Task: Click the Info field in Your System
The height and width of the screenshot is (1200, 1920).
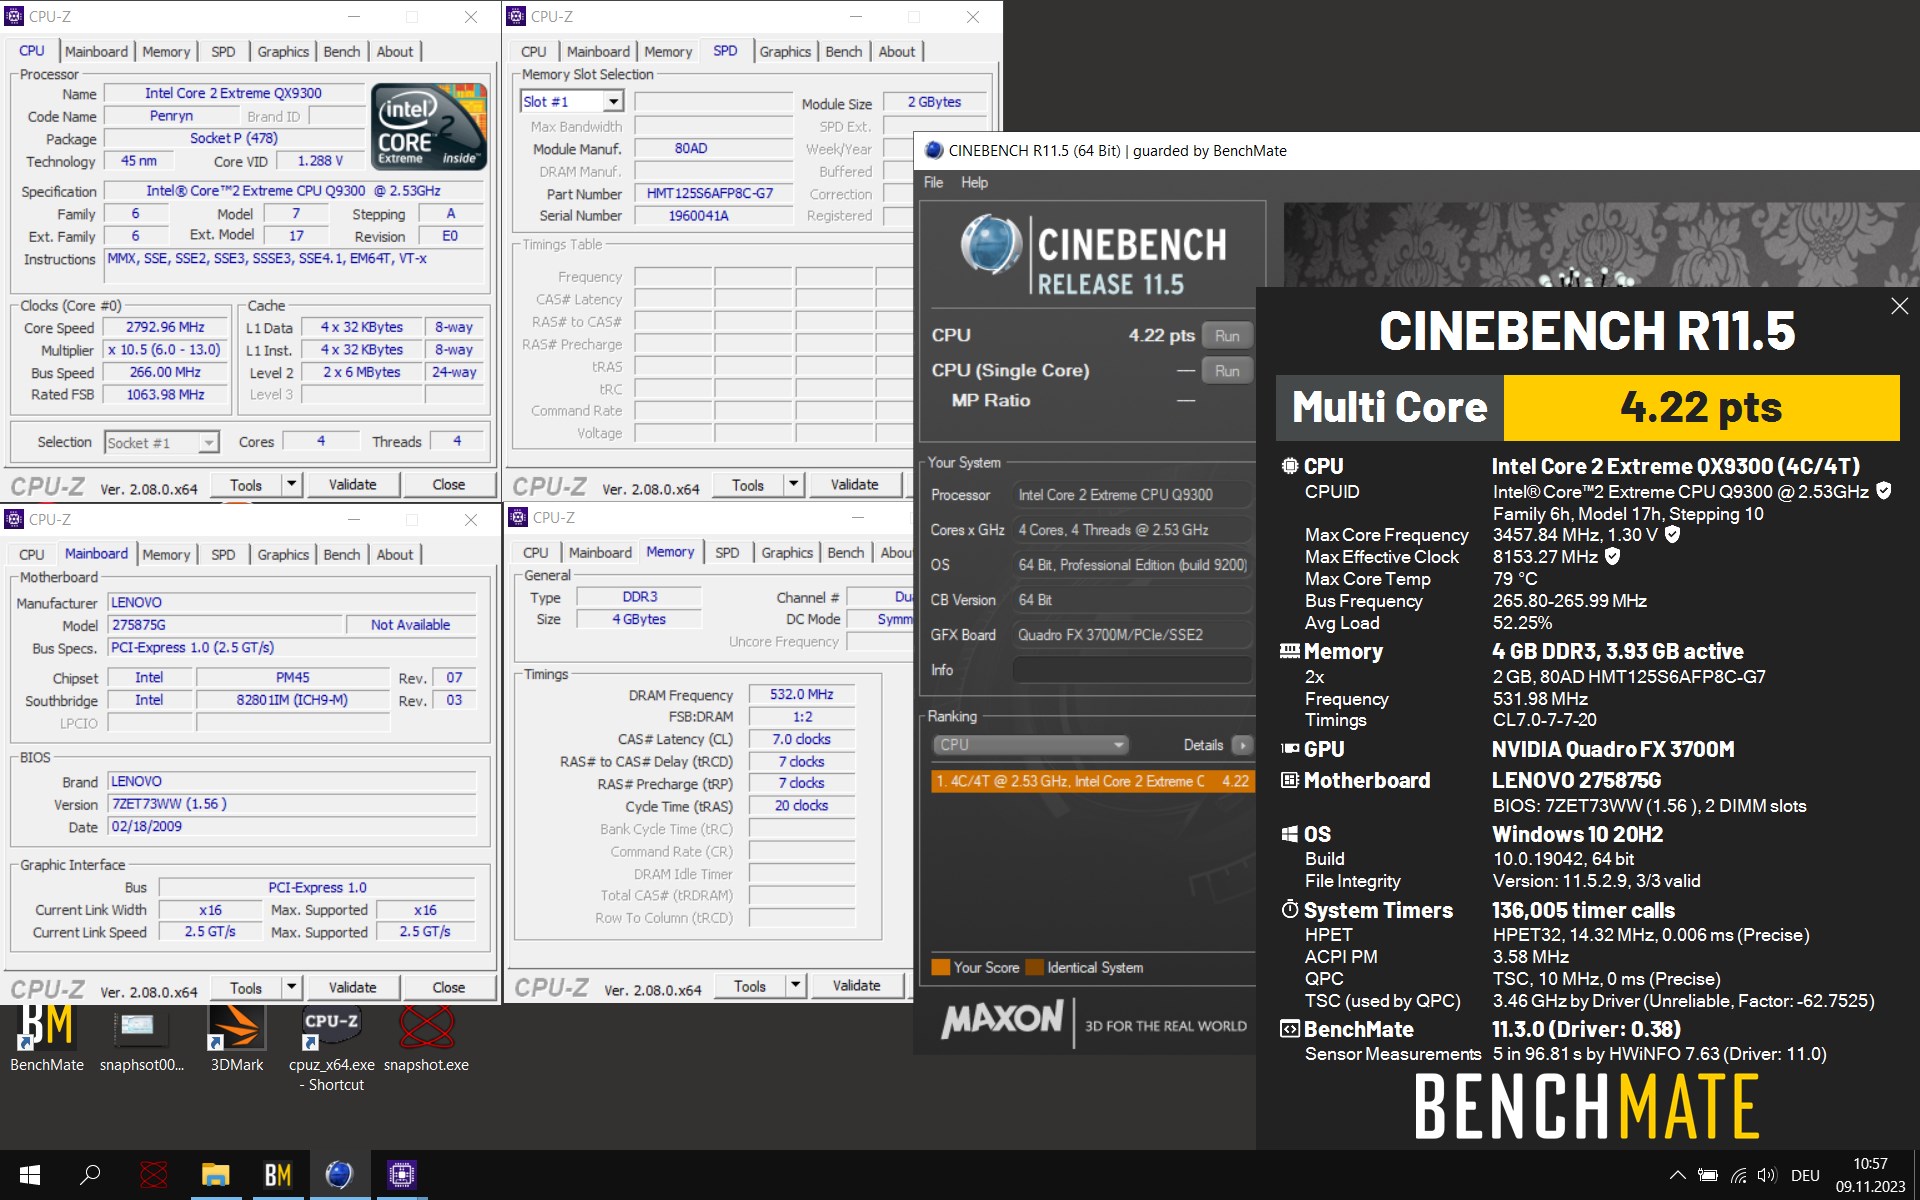Action: tap(1132, 669)
